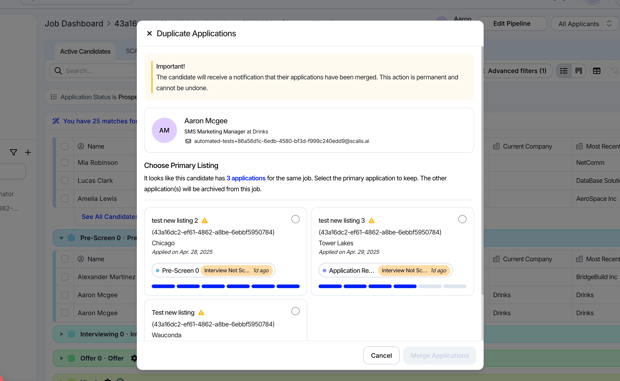Screen dimensions: 620x381
Task: Open Advanced filters (1)
Action: [516, 71]
